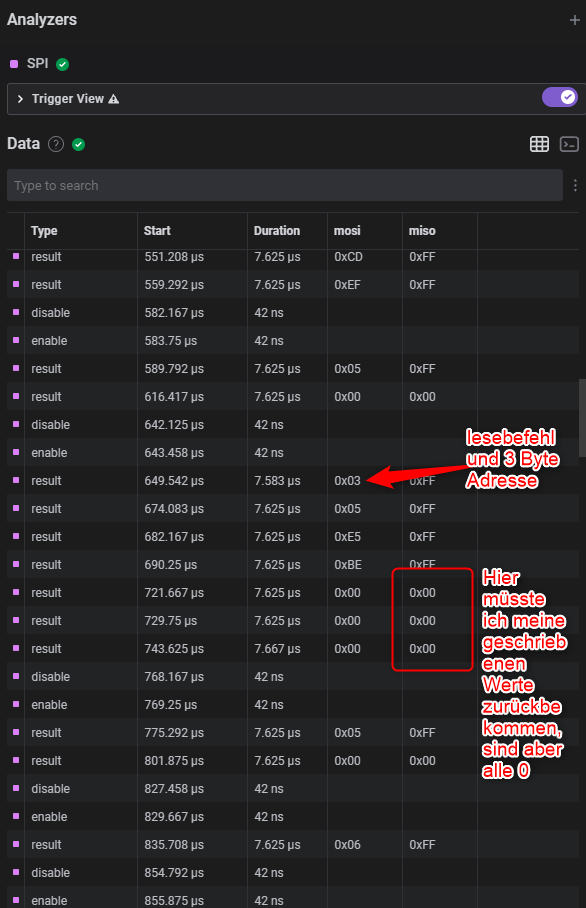This screenshot has width=586, height=908.
Task: Select the disable row at 827.458 µs
Action: pos(293,789)
